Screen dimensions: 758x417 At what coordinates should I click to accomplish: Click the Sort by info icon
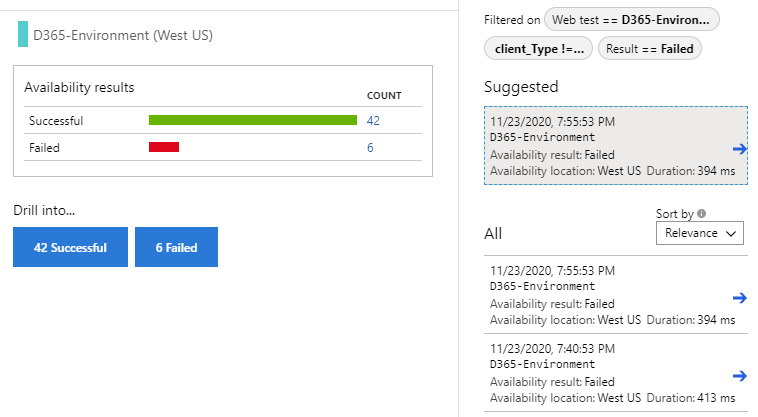701,213
